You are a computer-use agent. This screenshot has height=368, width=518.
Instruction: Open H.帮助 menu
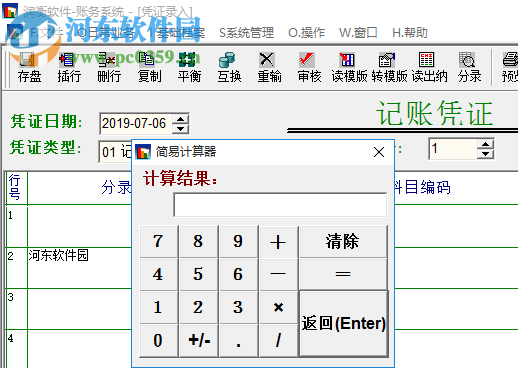(410, 33)
